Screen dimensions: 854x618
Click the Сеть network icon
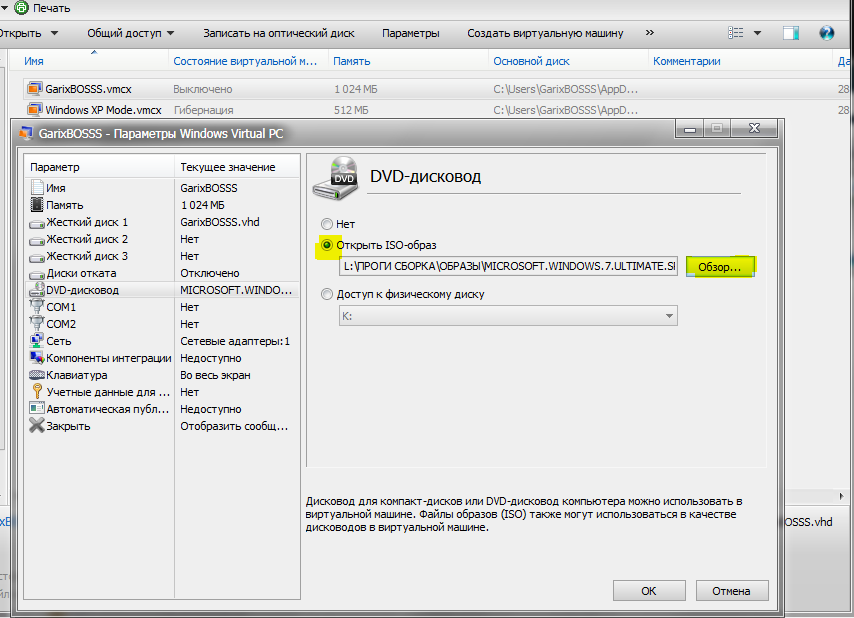pos(36,341)
